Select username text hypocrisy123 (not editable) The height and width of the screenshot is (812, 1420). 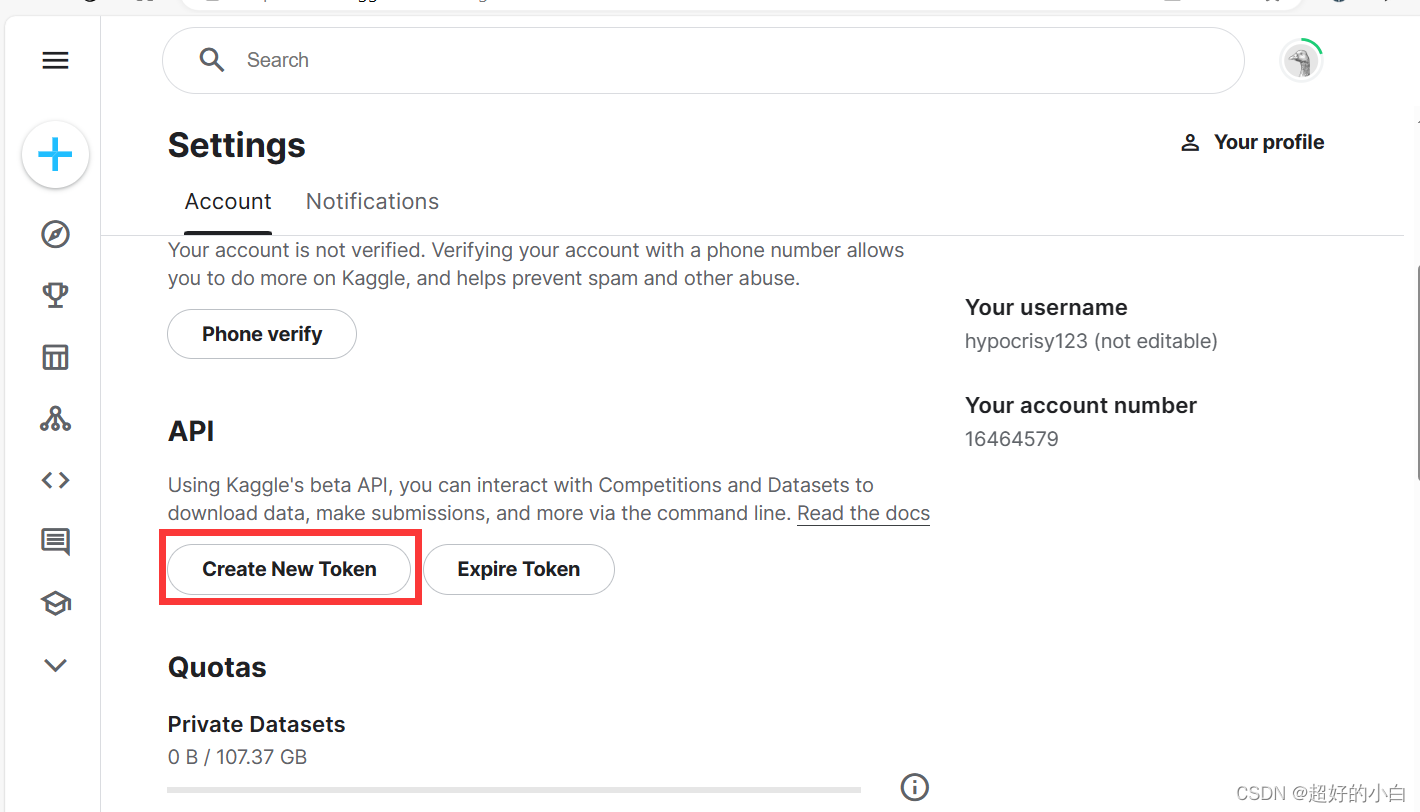pyautogui.click(x=1091, y=341)
